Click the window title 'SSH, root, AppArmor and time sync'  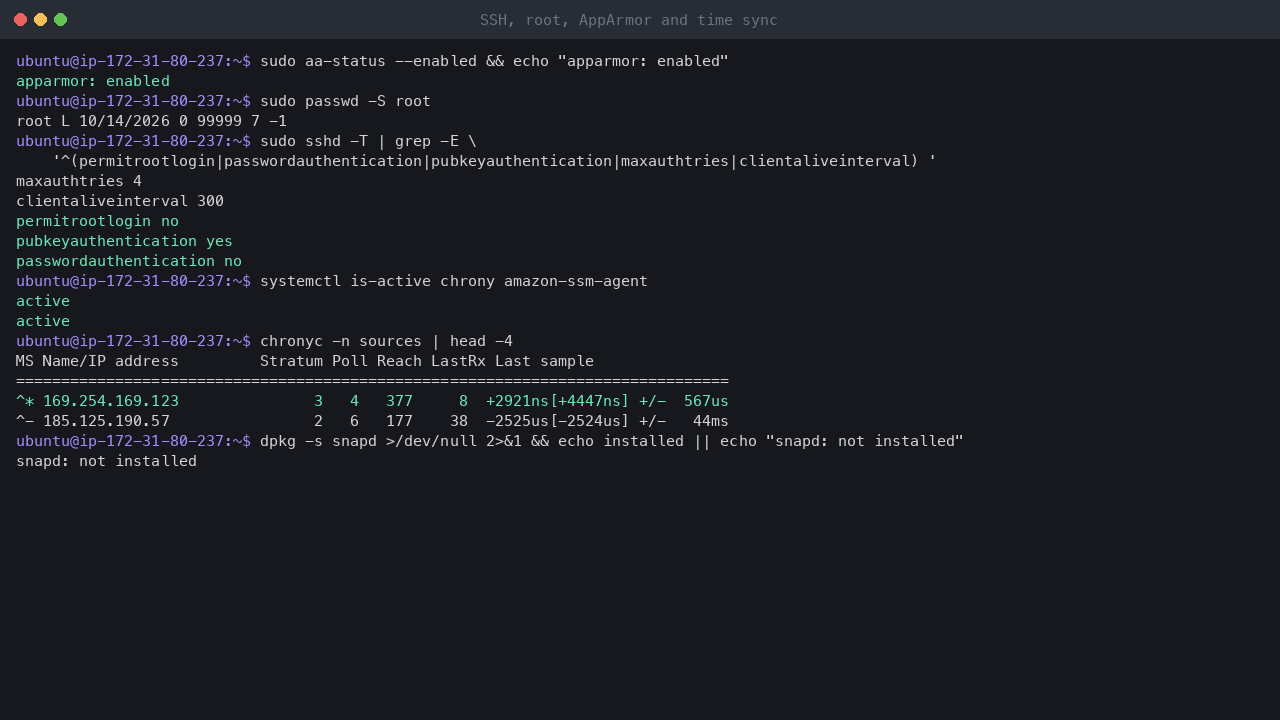point(628,20)
